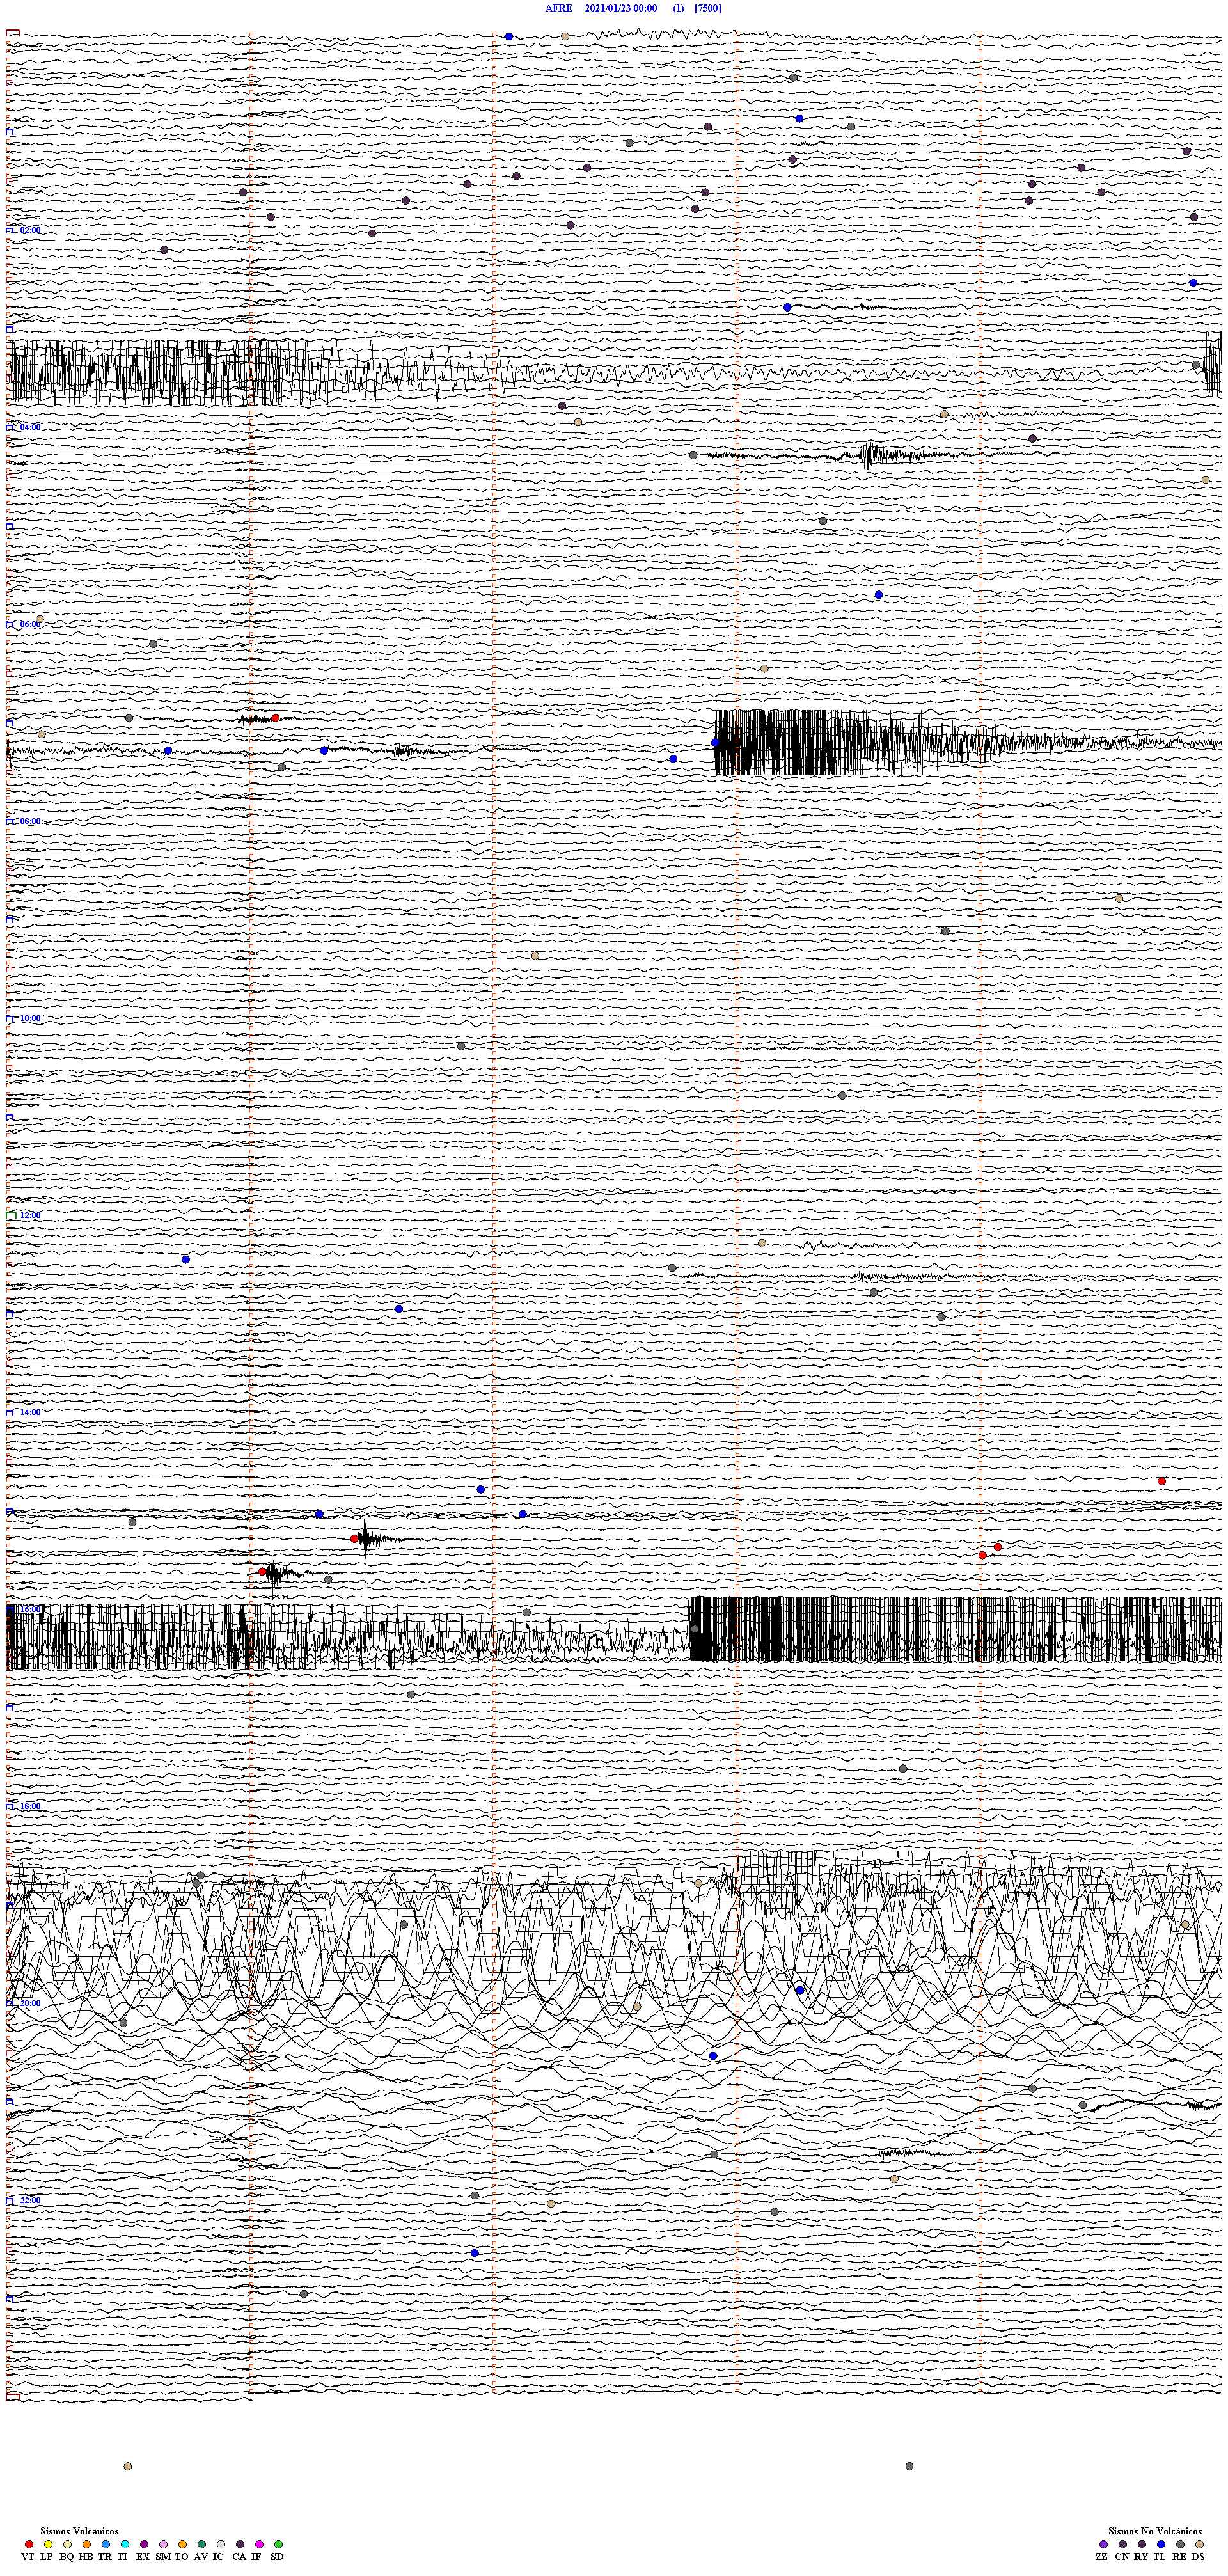Click the date '2021/01/23 00:00' in header
The image size is (1228, 2576).
coord(621,8)
